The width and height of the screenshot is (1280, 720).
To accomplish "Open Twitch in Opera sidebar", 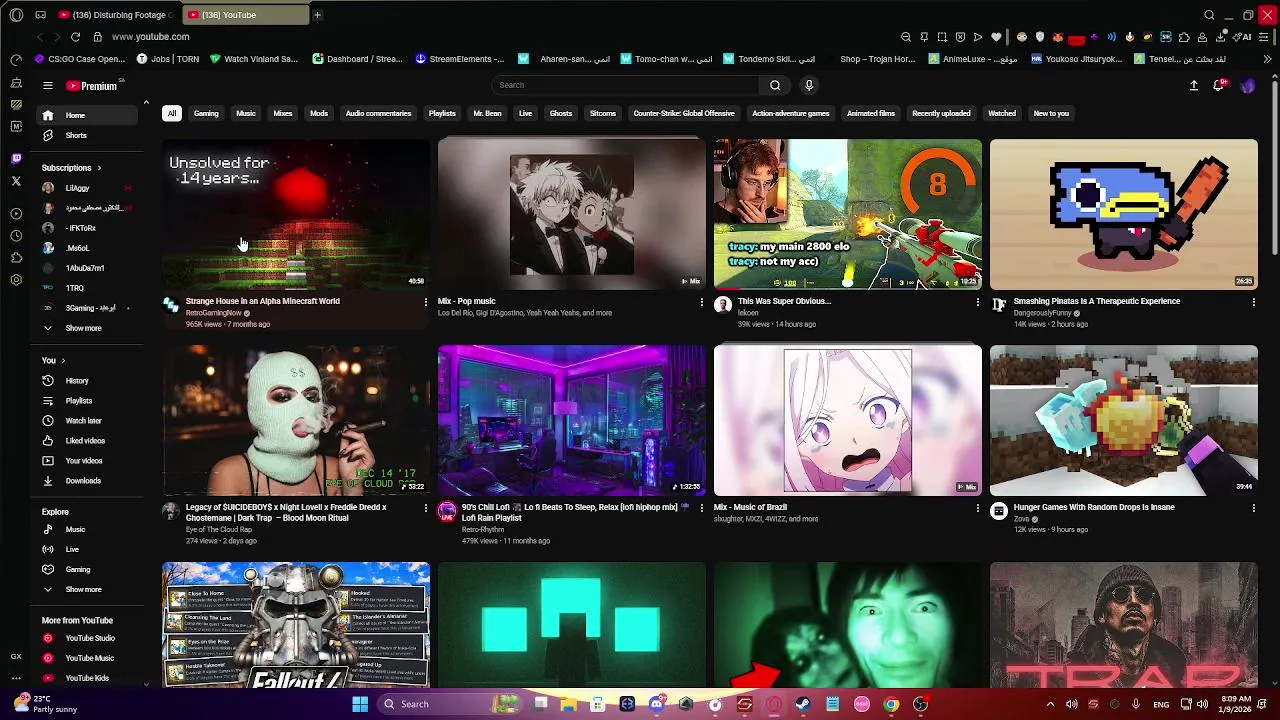I will point(16,158).
